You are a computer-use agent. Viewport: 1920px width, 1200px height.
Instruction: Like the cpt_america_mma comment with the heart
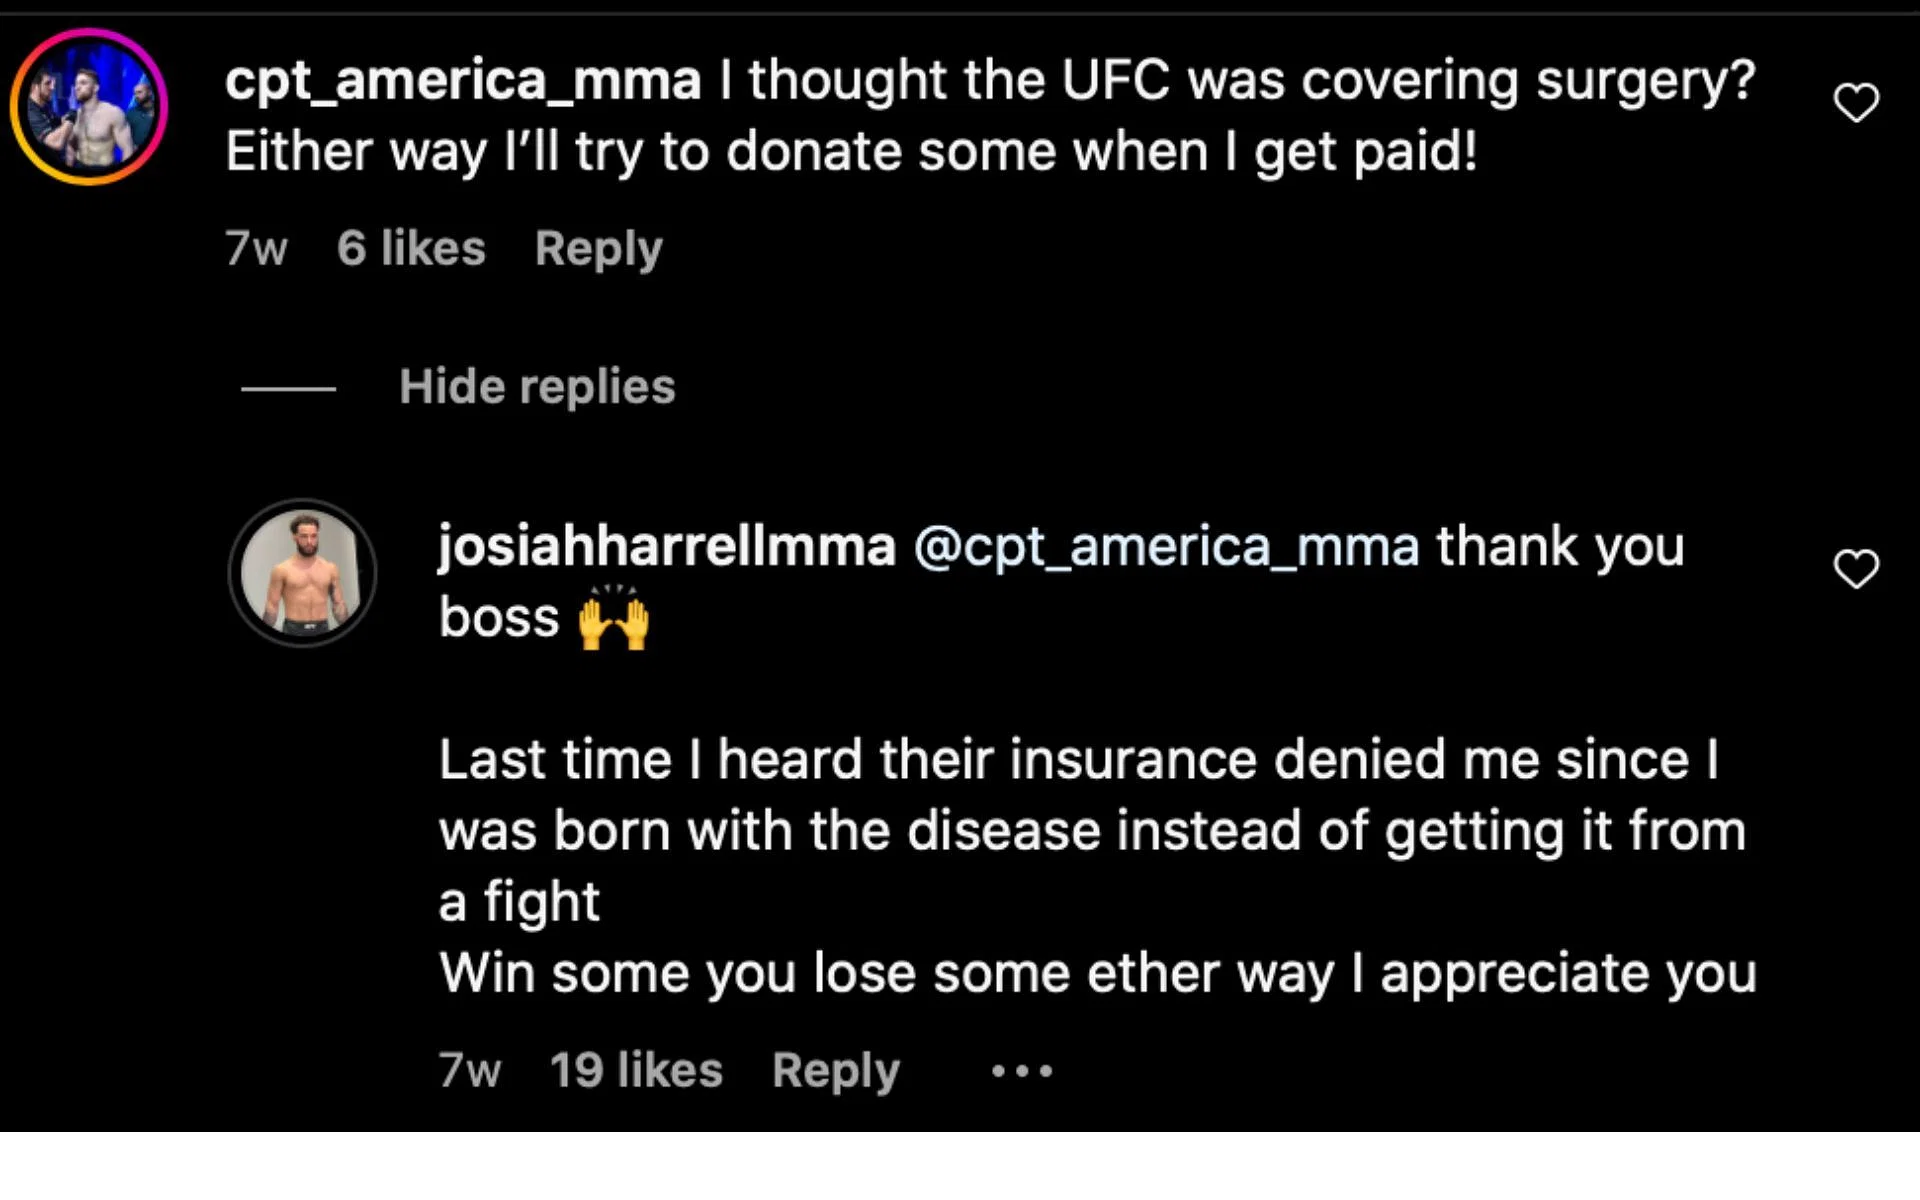pos(1856,103)
